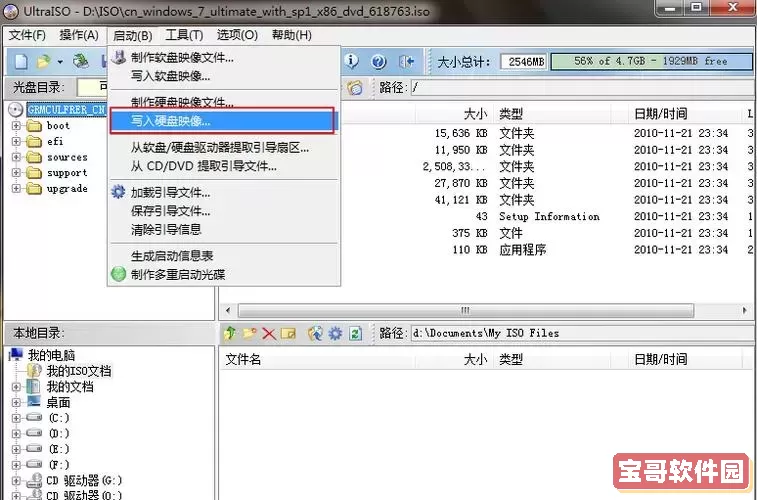Click the local path field d:\Documents\My ISO Files
This screenshot has height=500, width=757.
point(582,333)
